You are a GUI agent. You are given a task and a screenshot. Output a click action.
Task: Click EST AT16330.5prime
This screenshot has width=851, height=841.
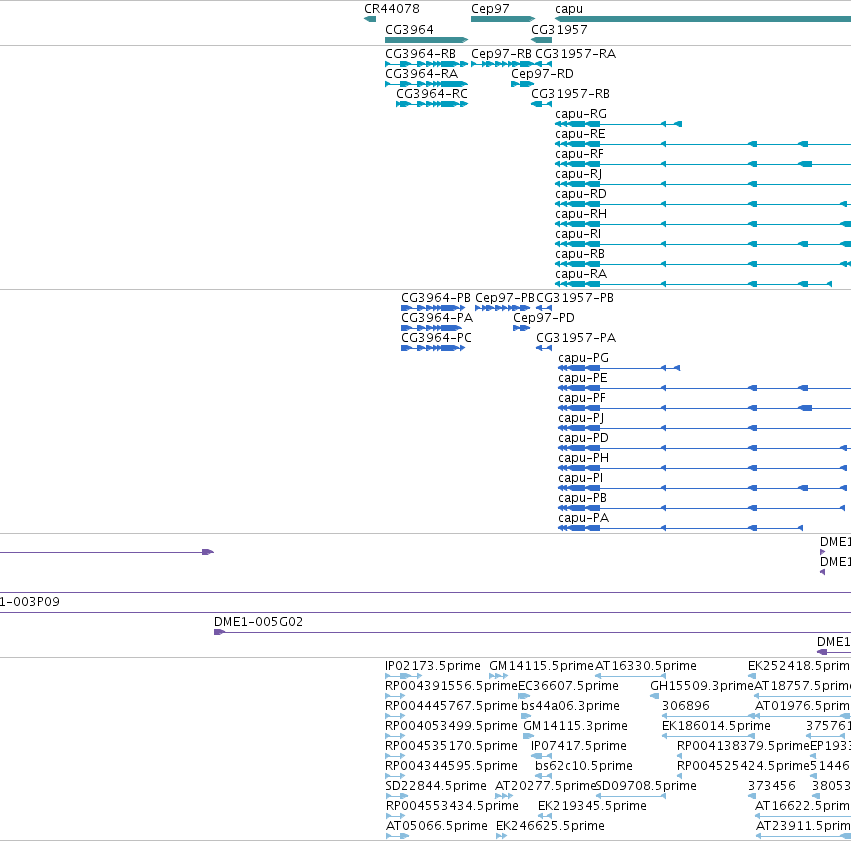[646, 666]
